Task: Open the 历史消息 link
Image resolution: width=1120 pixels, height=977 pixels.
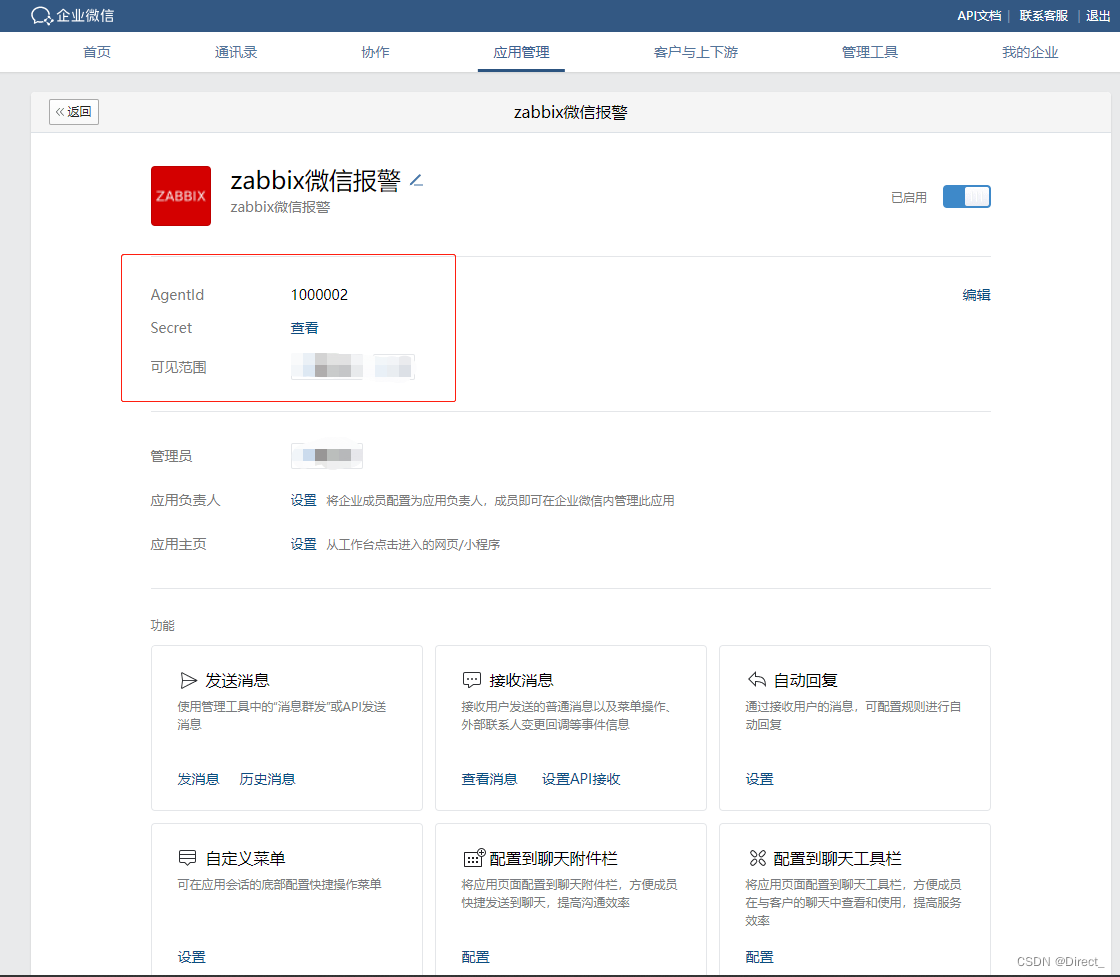Action: point(267,779)
